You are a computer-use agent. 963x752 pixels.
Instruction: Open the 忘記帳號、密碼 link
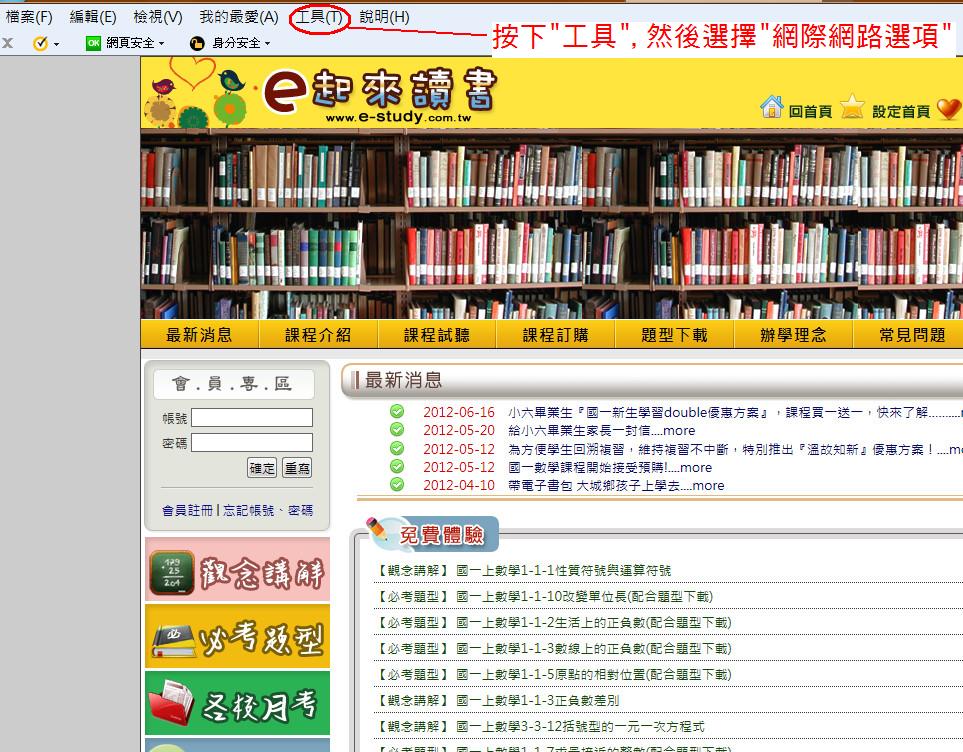coord(268,511)
